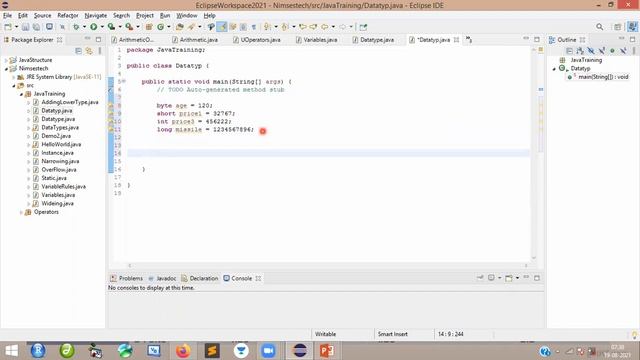Viewport: 640px width, 360px height.
Task: Click the empty code line 14
Action: [329, 153]
